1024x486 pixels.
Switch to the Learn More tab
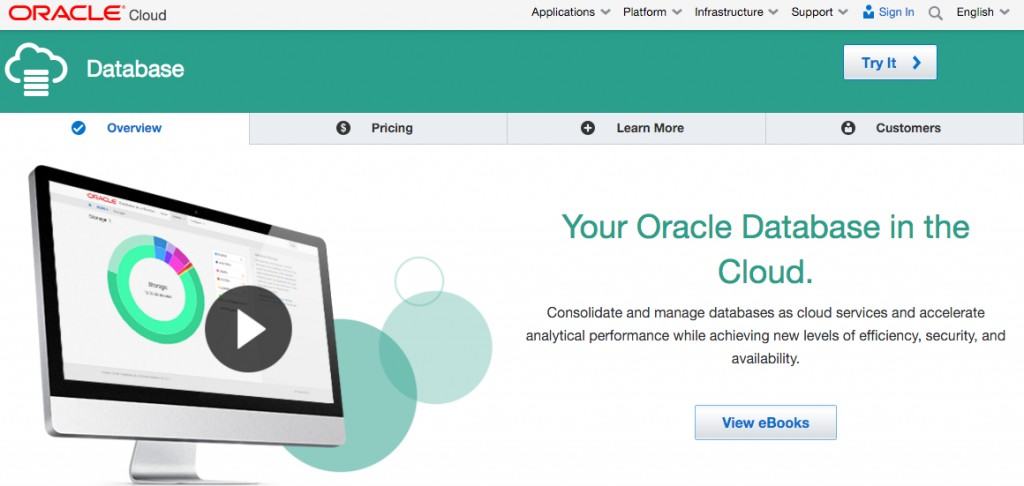click(636, 128)
